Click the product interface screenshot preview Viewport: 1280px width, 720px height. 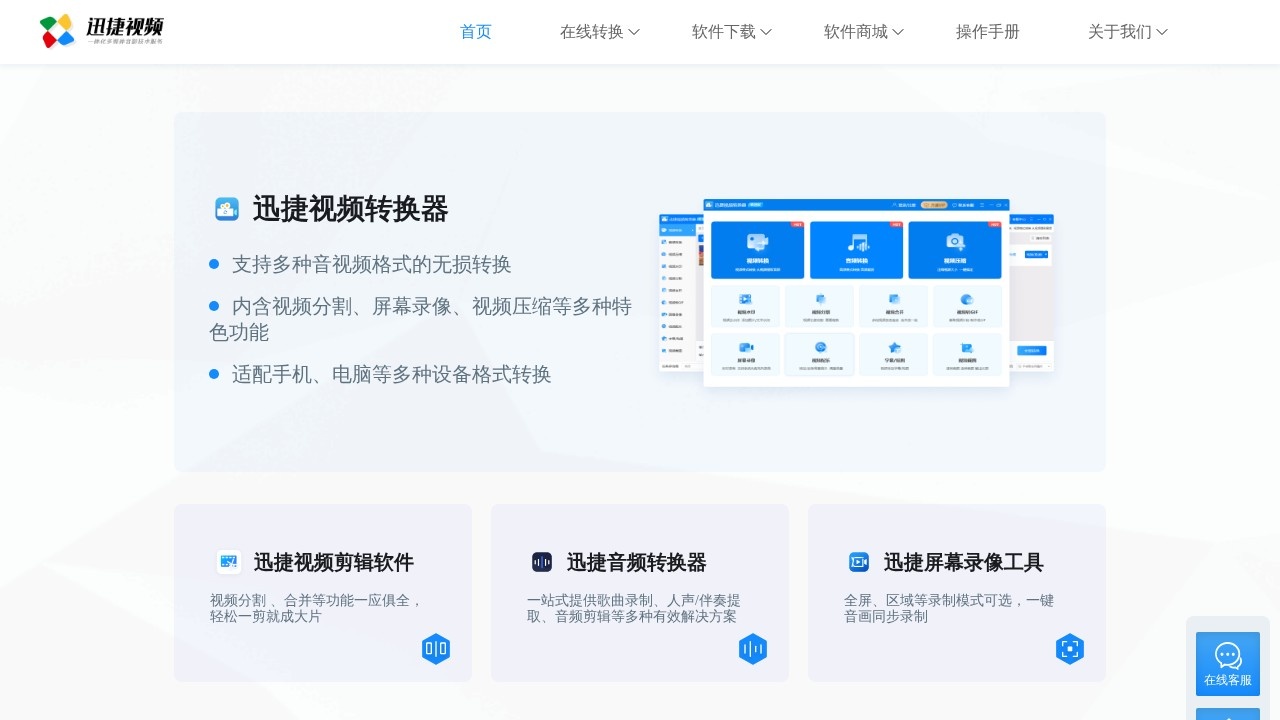click(855, 292)
